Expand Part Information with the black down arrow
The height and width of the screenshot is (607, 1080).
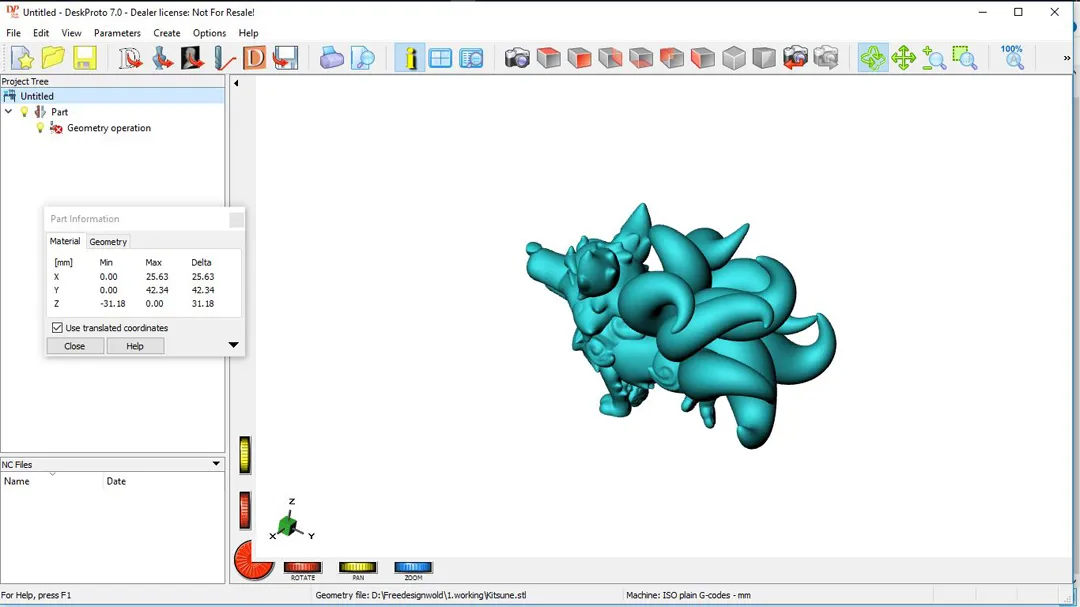[233, 345]
